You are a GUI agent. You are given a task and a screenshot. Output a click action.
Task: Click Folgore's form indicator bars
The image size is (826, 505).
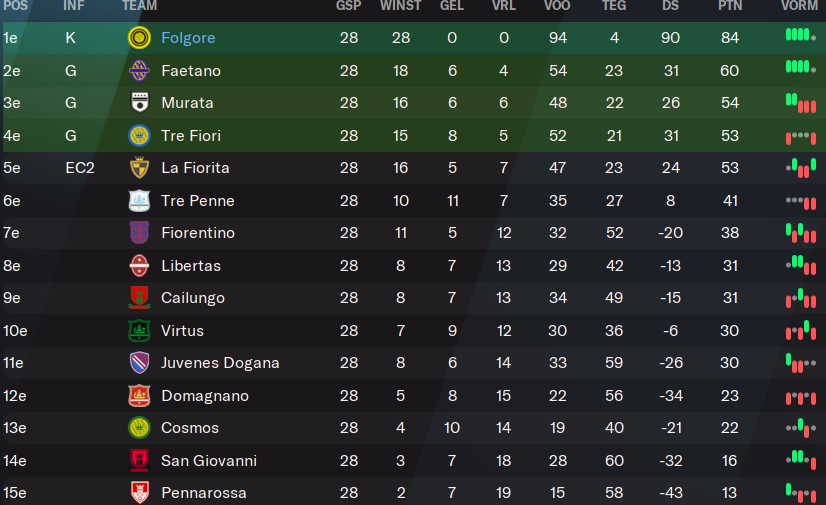pyautogui.click(x=801, y=36)
